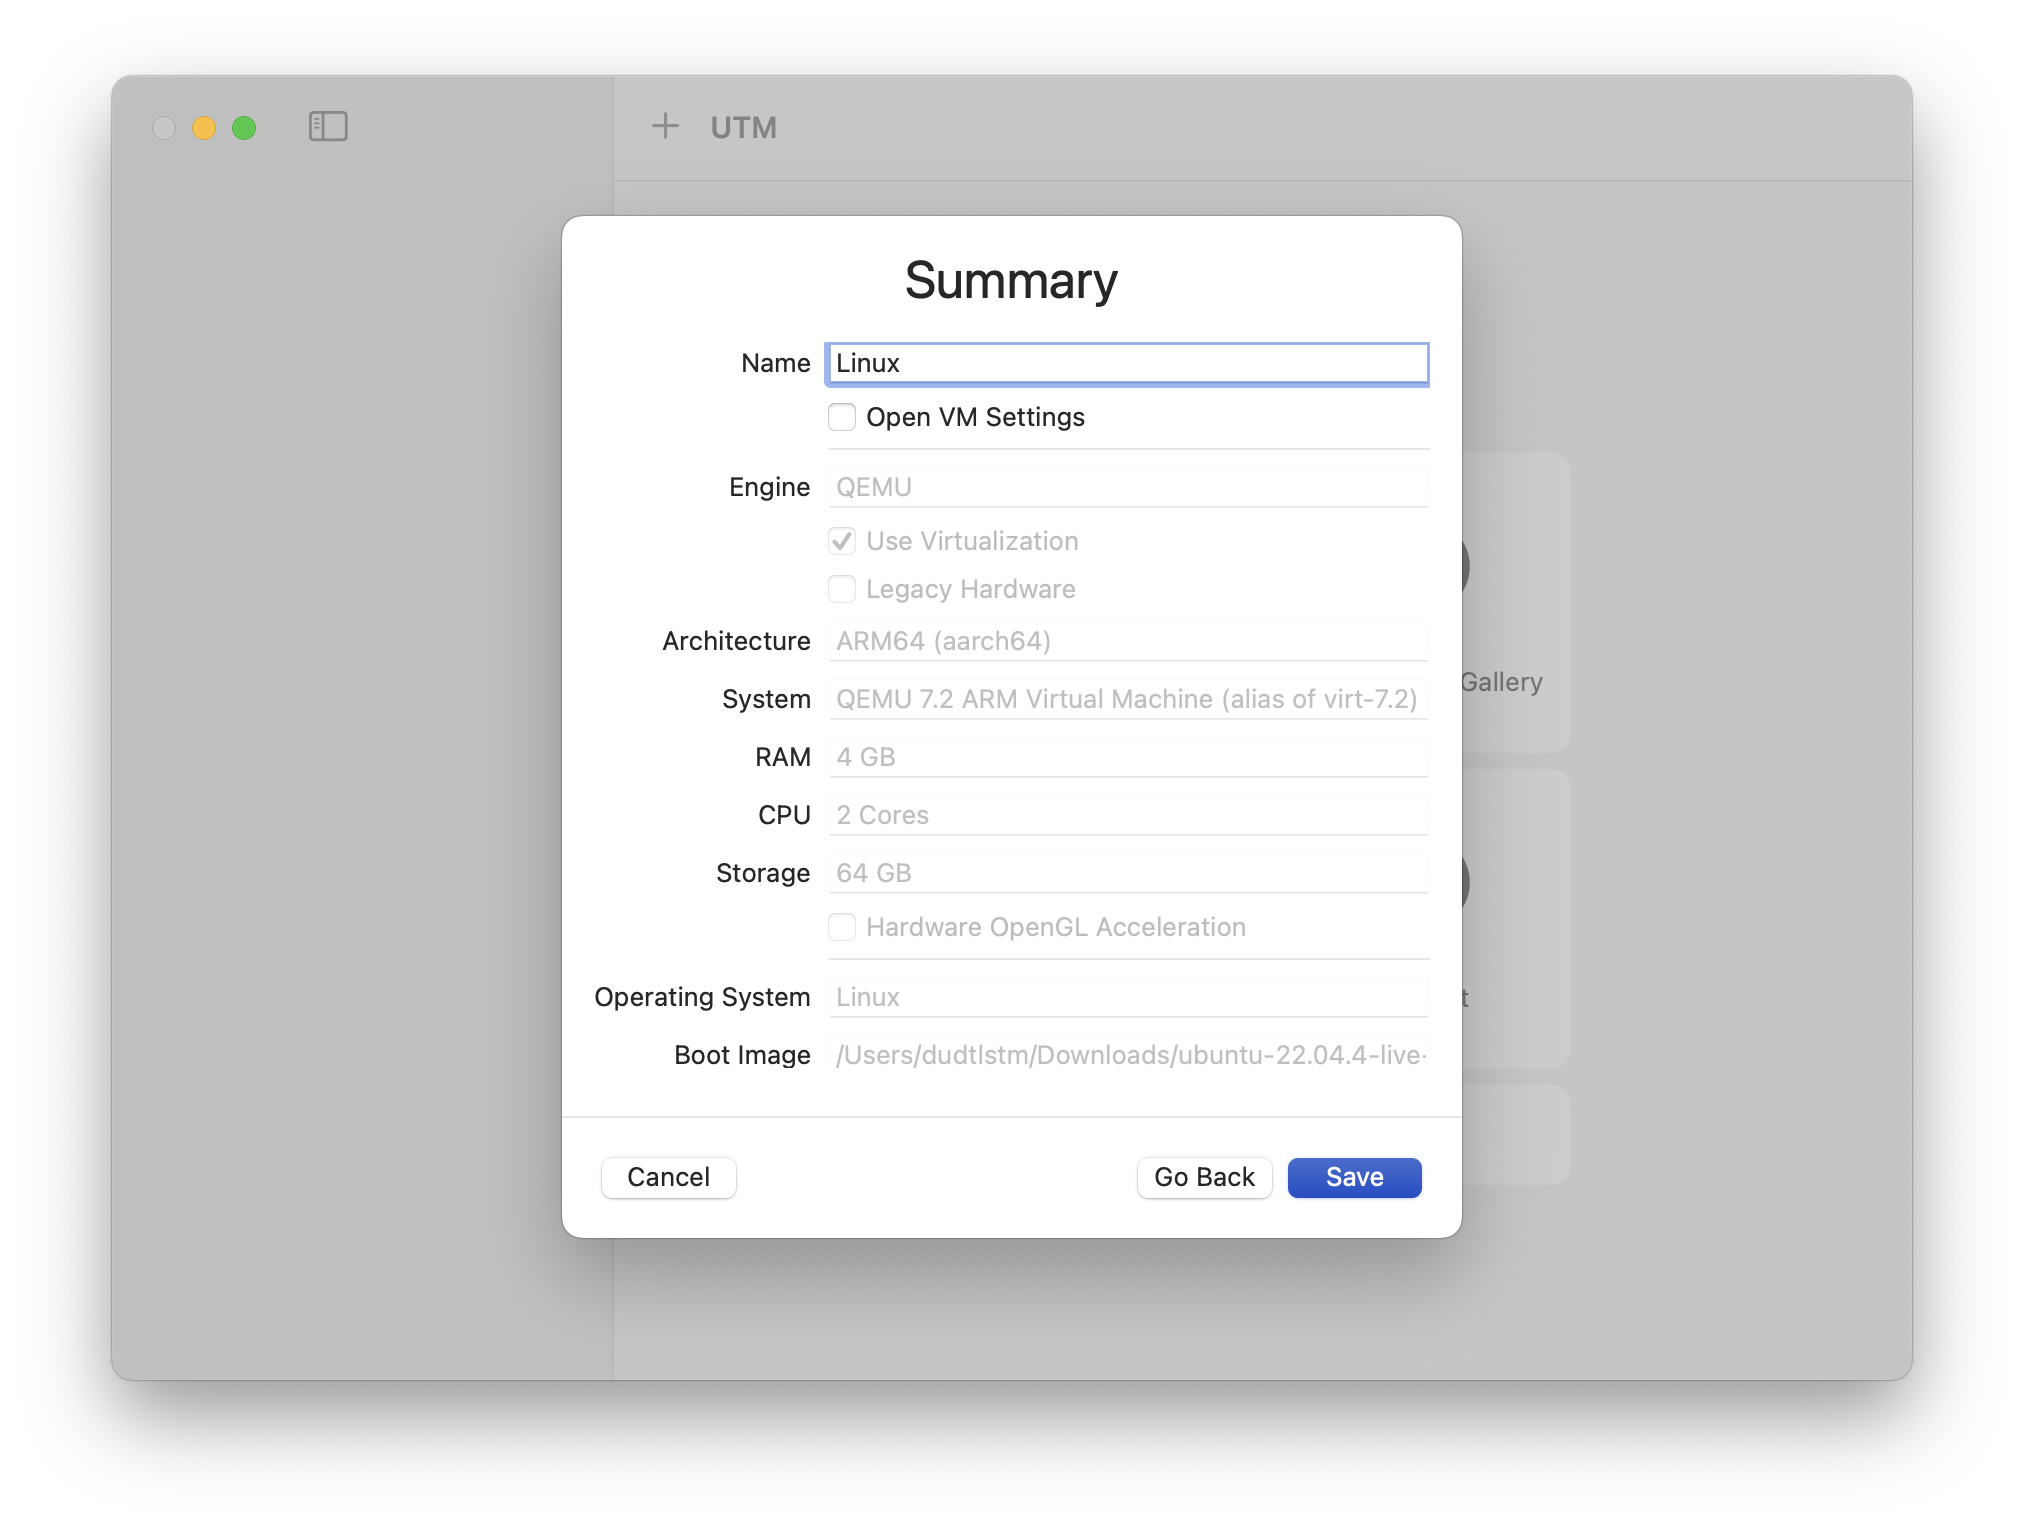This screenshot has width=2024, height=1528.
Task: Click into the Name text field
Action: click(1127, 363)
